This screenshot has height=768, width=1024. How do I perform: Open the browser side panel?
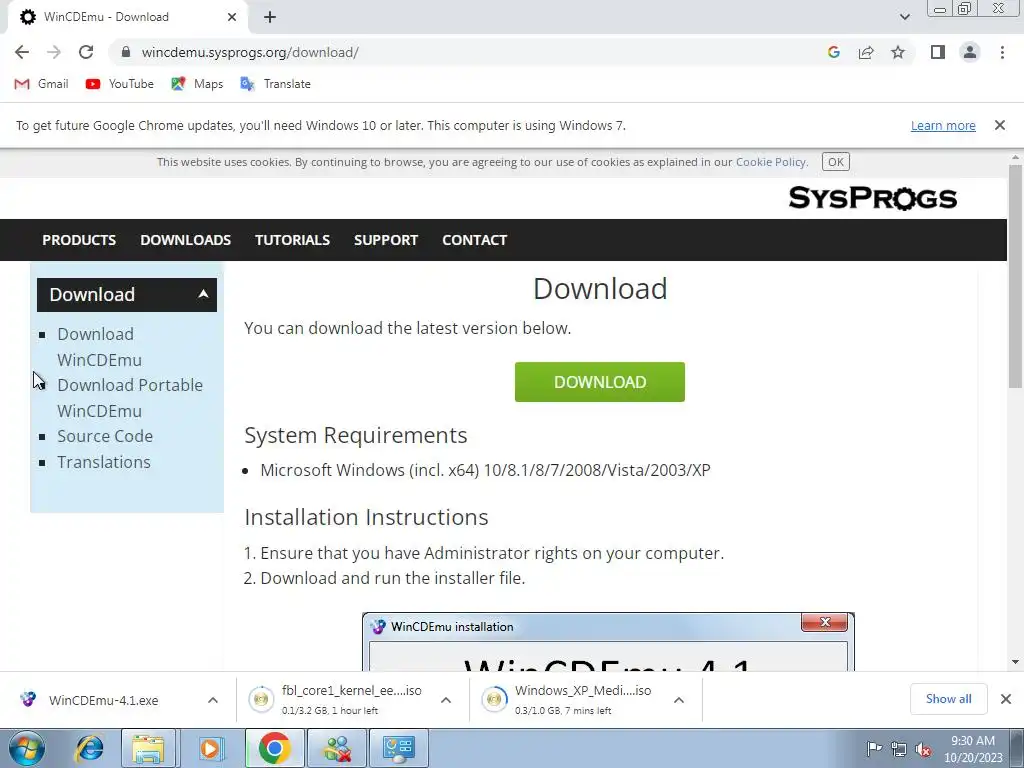pyautogui.click(x=938, y=52)
